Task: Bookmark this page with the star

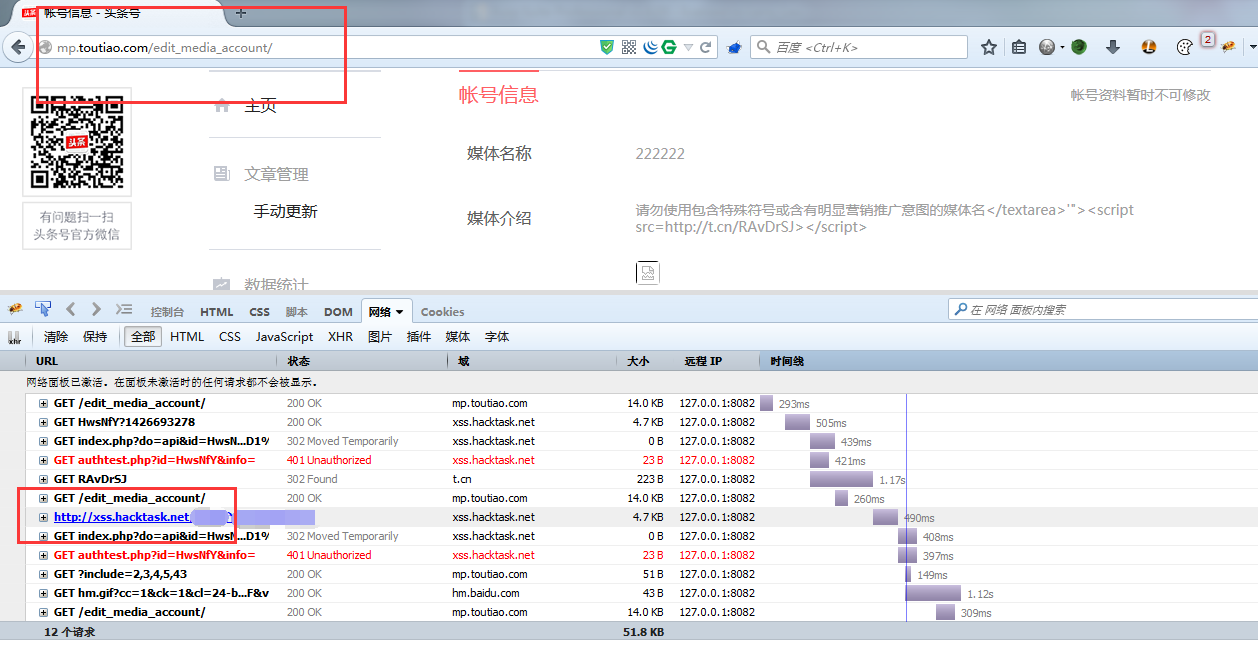Action: point(989,47)
